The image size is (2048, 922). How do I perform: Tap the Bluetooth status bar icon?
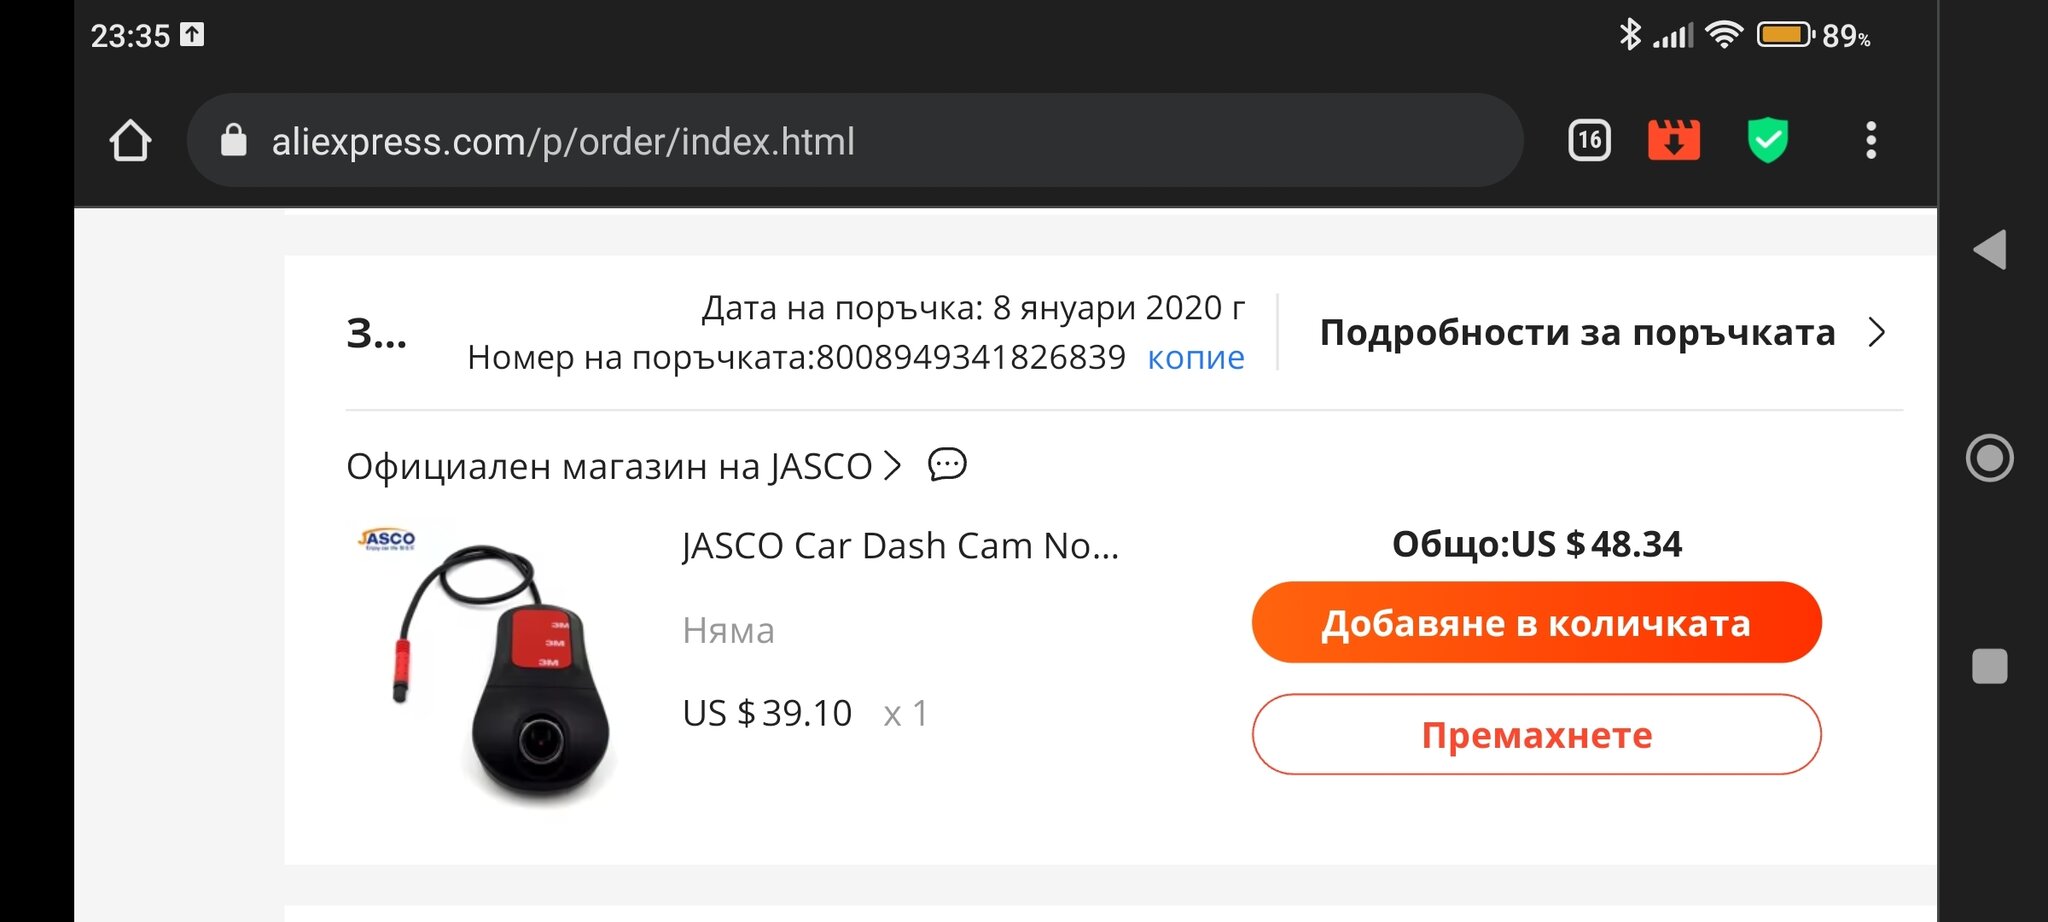tap(1630, 35)
